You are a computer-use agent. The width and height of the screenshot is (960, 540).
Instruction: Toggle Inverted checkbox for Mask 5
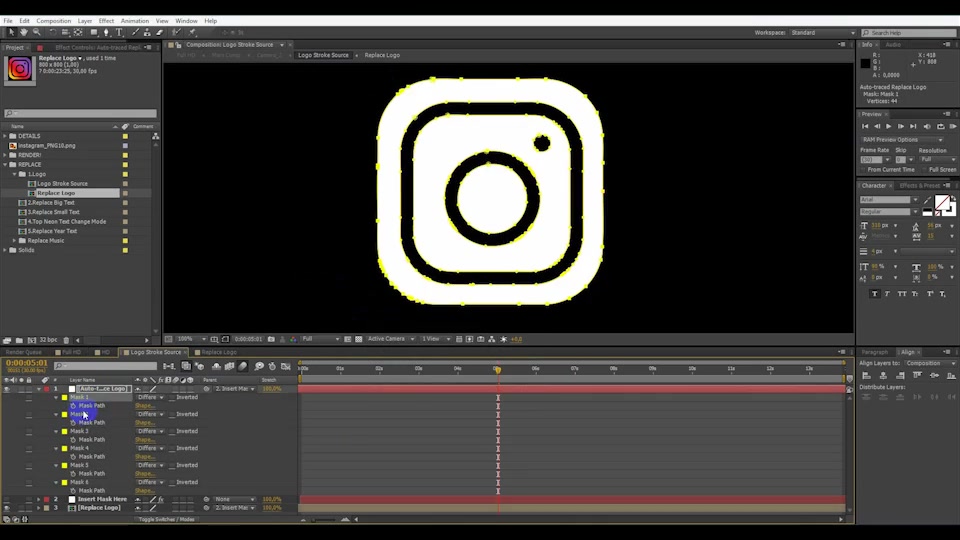tap(172, 465)
